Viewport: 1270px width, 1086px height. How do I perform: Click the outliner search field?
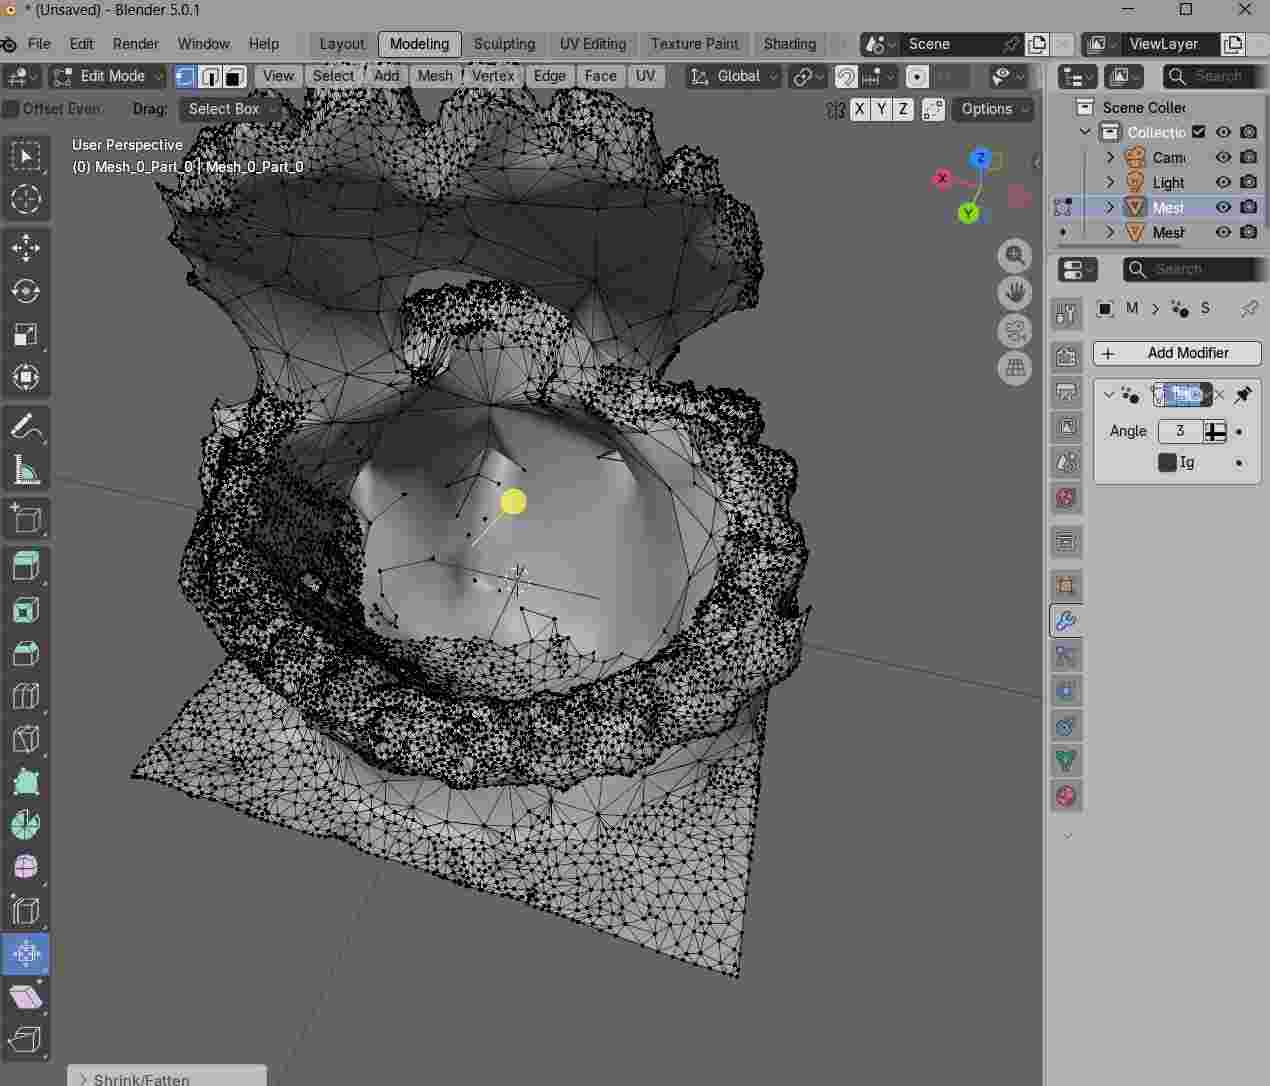click(x=1210, y=76)
